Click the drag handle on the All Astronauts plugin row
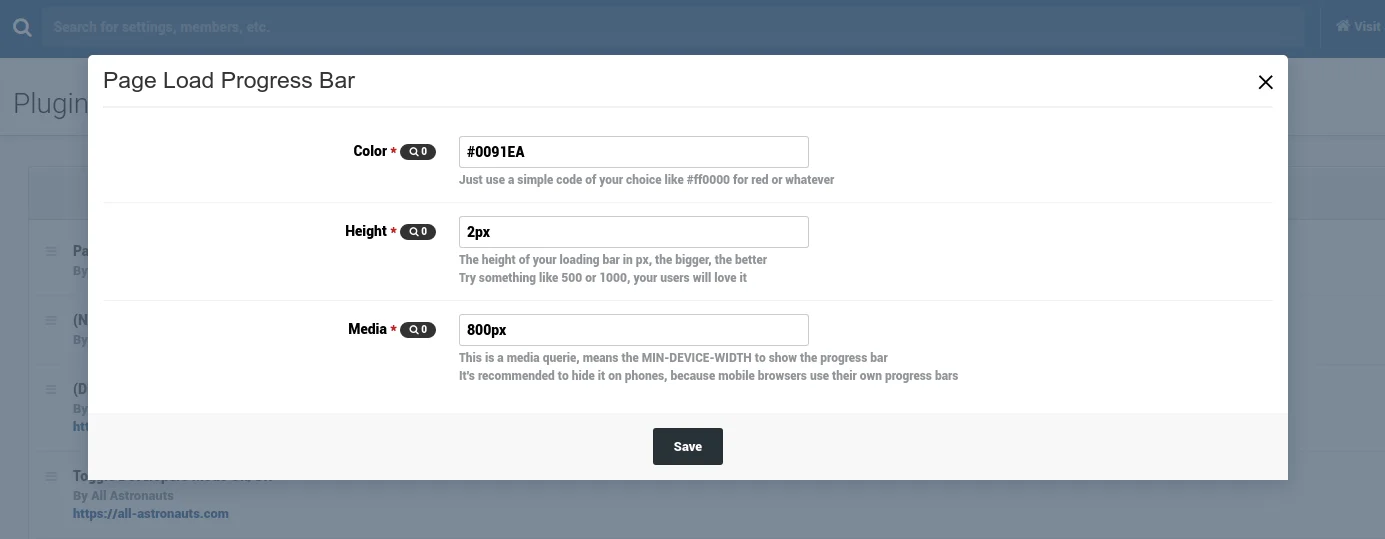Screen dimensions: 1385x539 [51, 477]
